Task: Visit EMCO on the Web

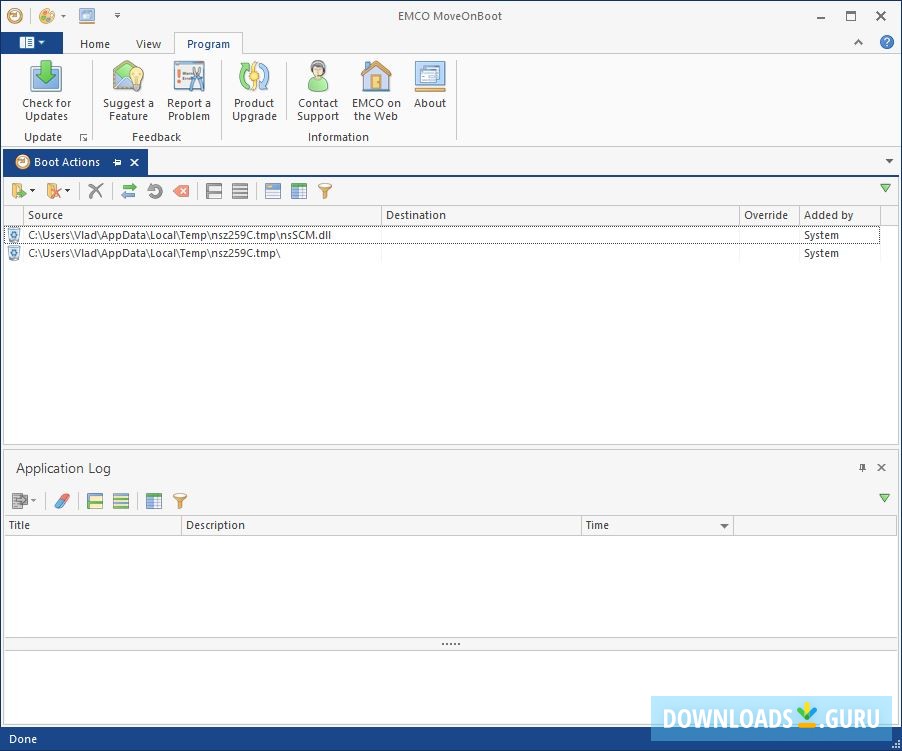Action: coord(376,91)
